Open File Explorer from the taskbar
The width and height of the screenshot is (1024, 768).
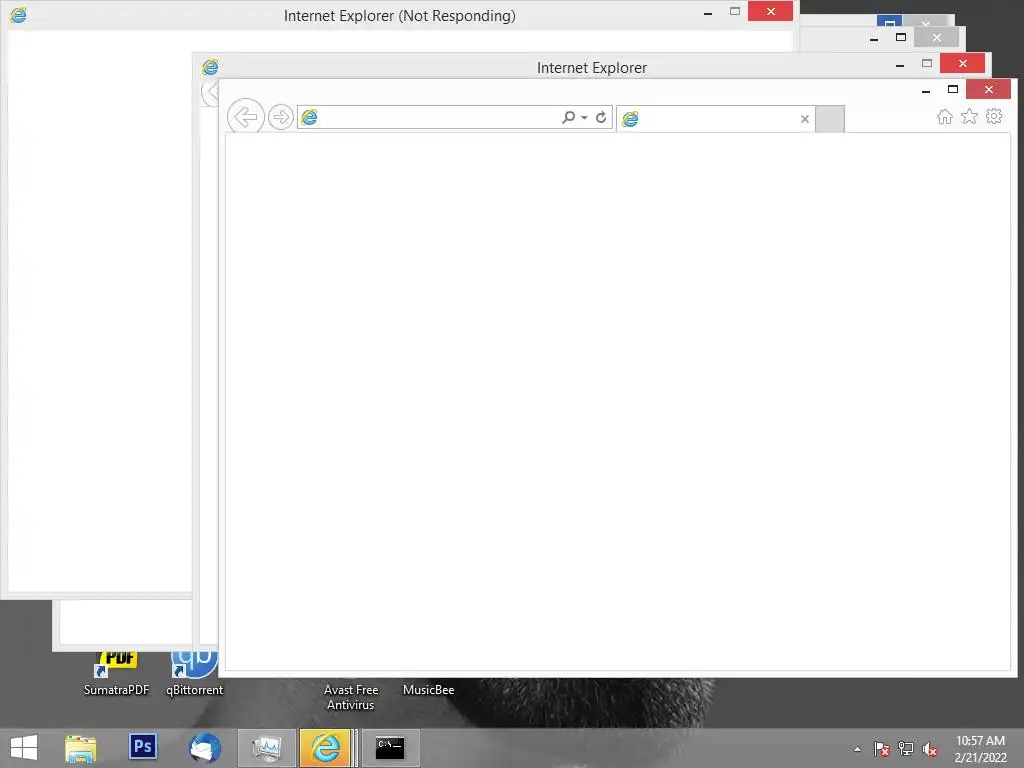pos(80,748)
